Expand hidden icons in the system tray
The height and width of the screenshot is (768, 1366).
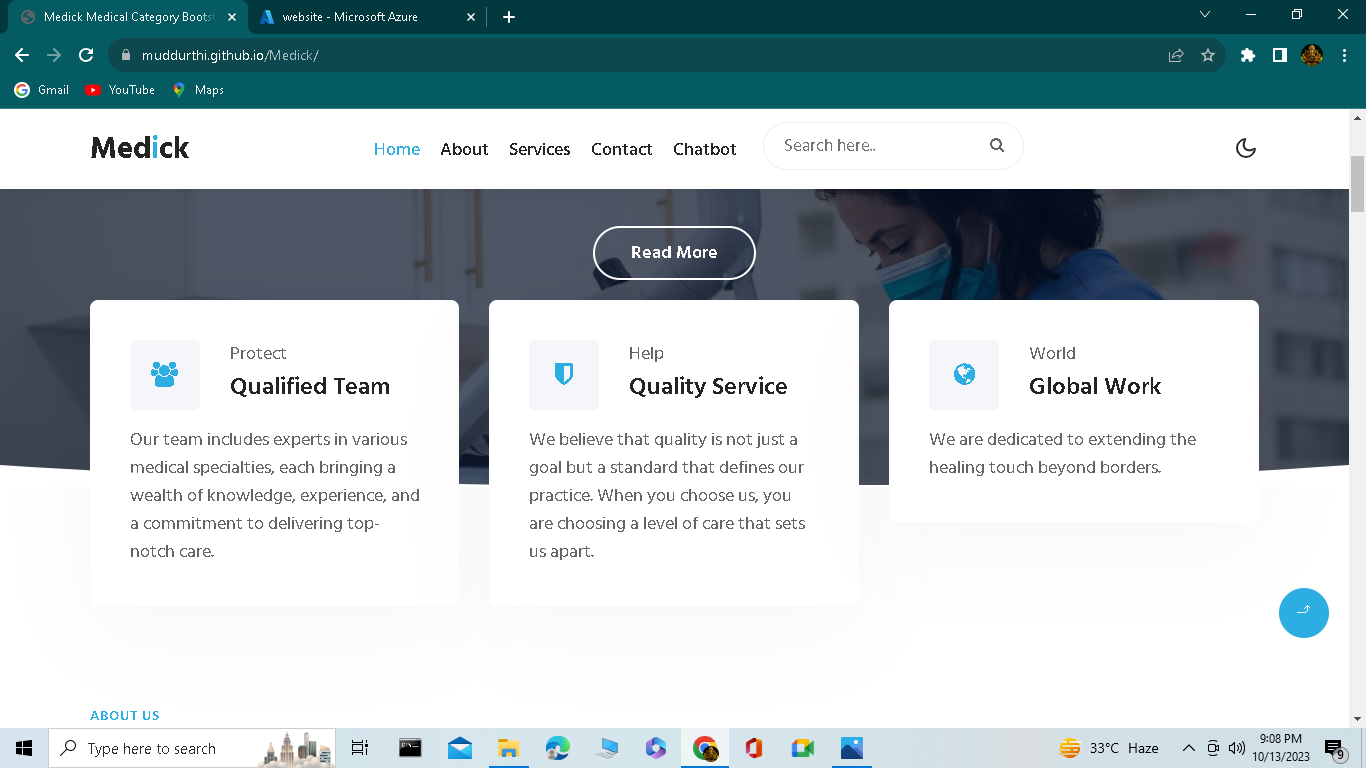point(1188,747)
